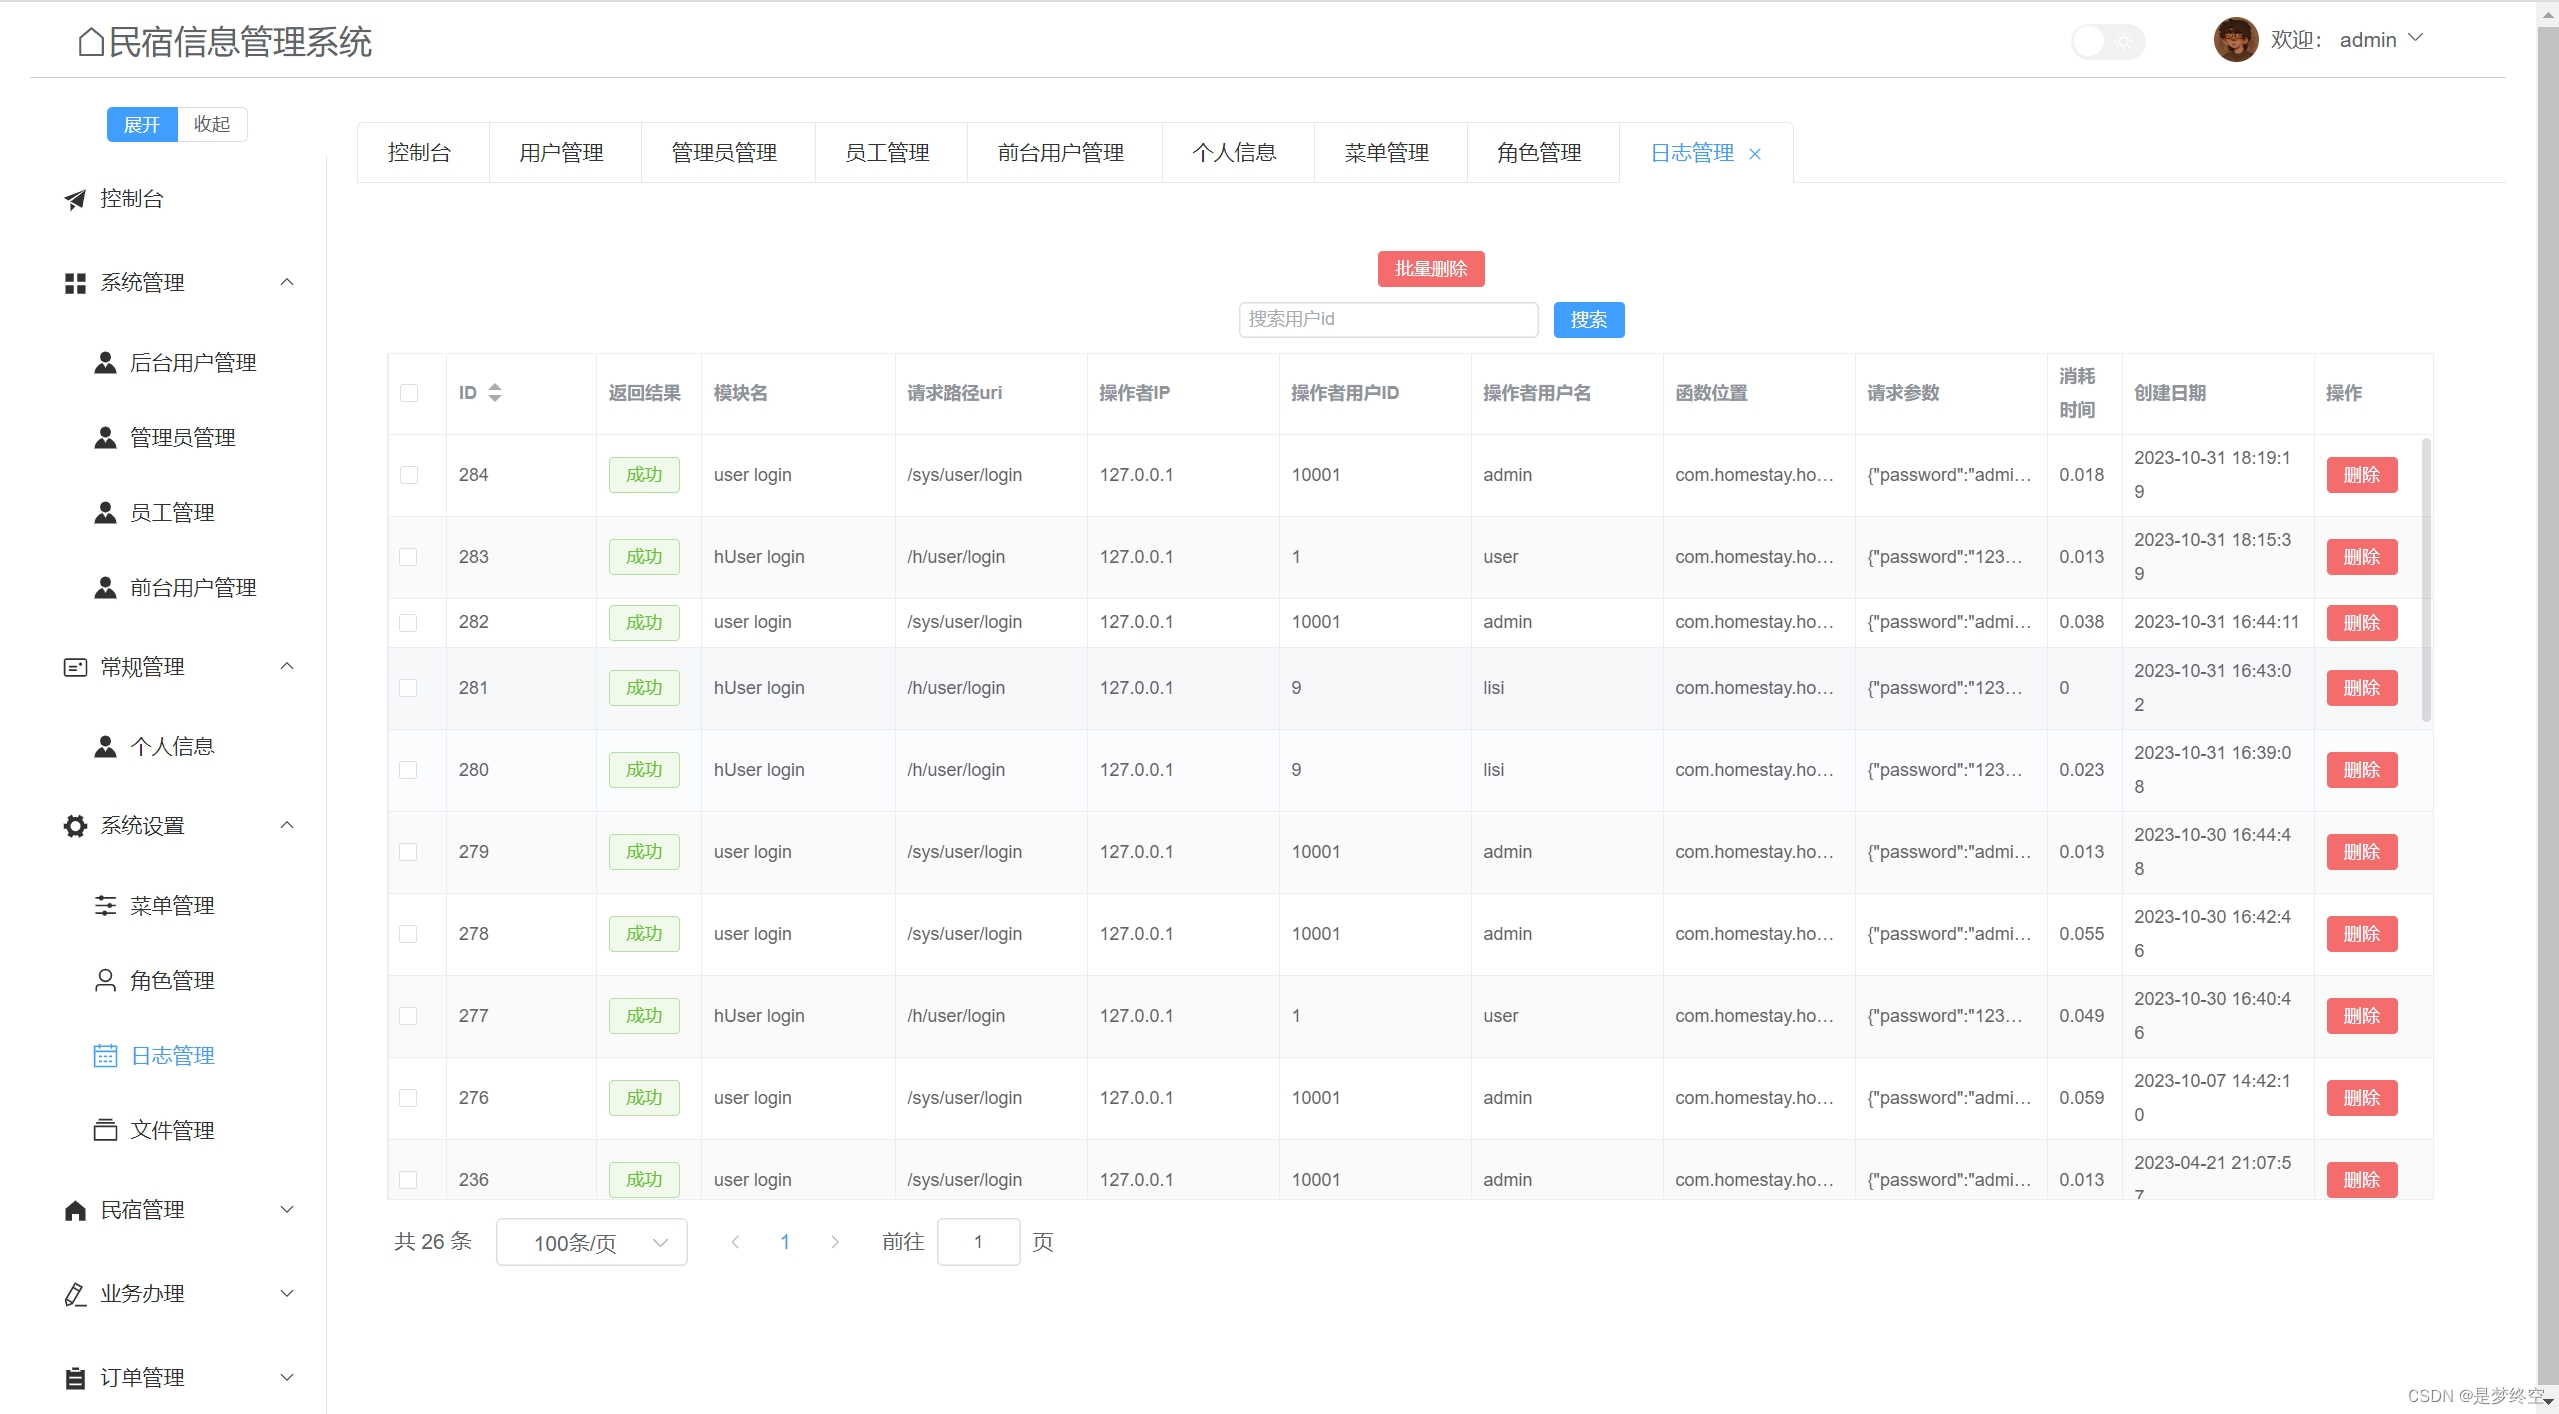Click the calendar icon for 日志管理
Image resolution: width=2559 pixels, height=1414 pixels.
(105, 1056)
